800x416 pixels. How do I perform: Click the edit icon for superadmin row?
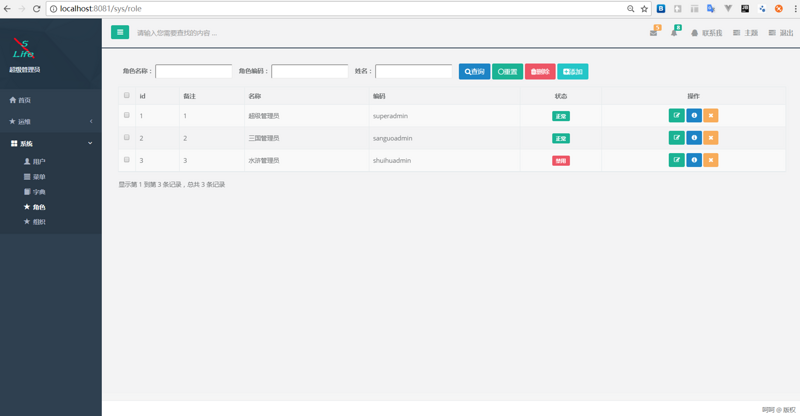pyautogui.click(x=677, y=115)
